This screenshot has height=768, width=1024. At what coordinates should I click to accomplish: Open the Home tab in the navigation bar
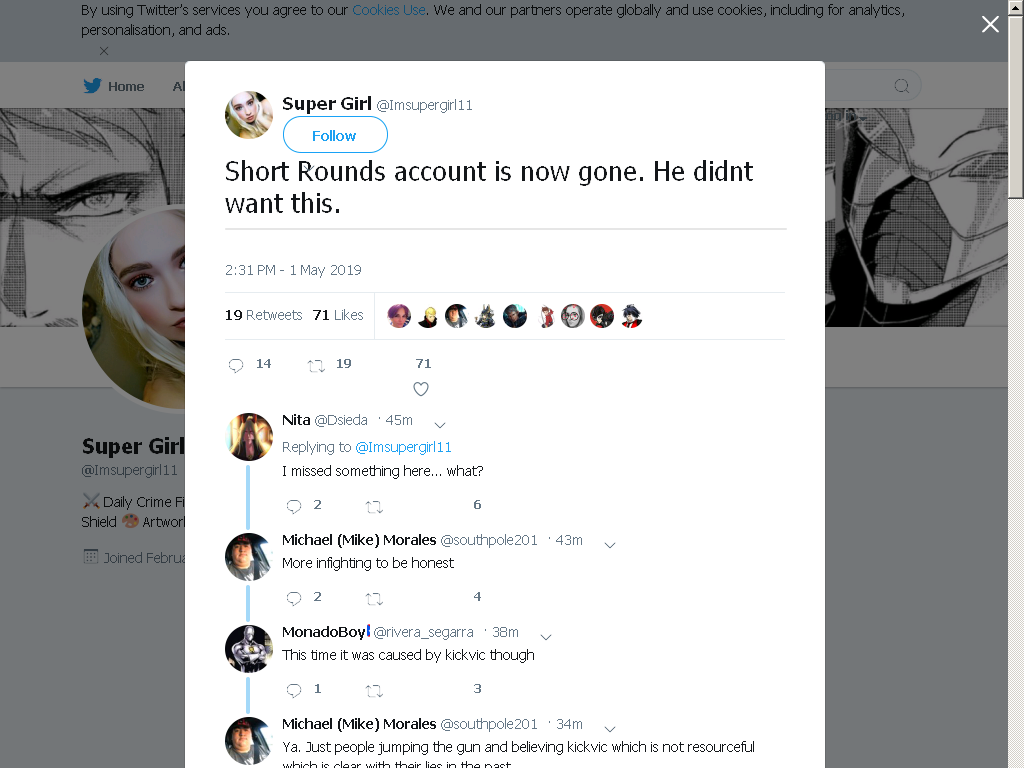pyautogui.click(x=126, y=86)
